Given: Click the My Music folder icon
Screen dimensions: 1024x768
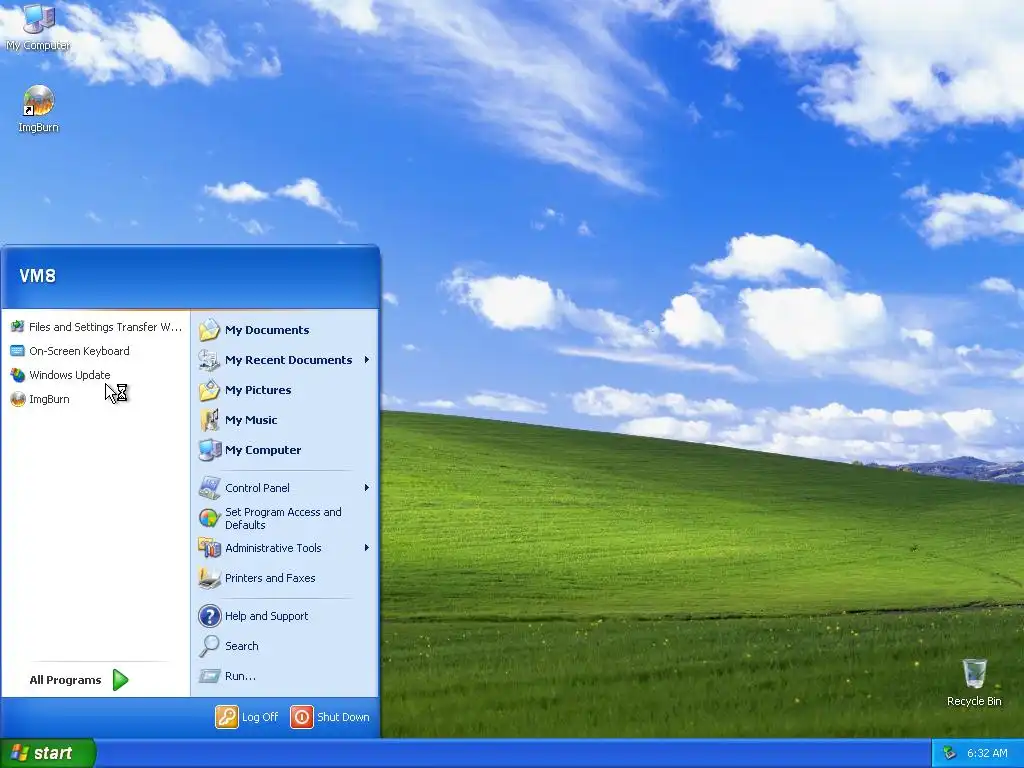Looking at the screenshot, I should point(210,420).
